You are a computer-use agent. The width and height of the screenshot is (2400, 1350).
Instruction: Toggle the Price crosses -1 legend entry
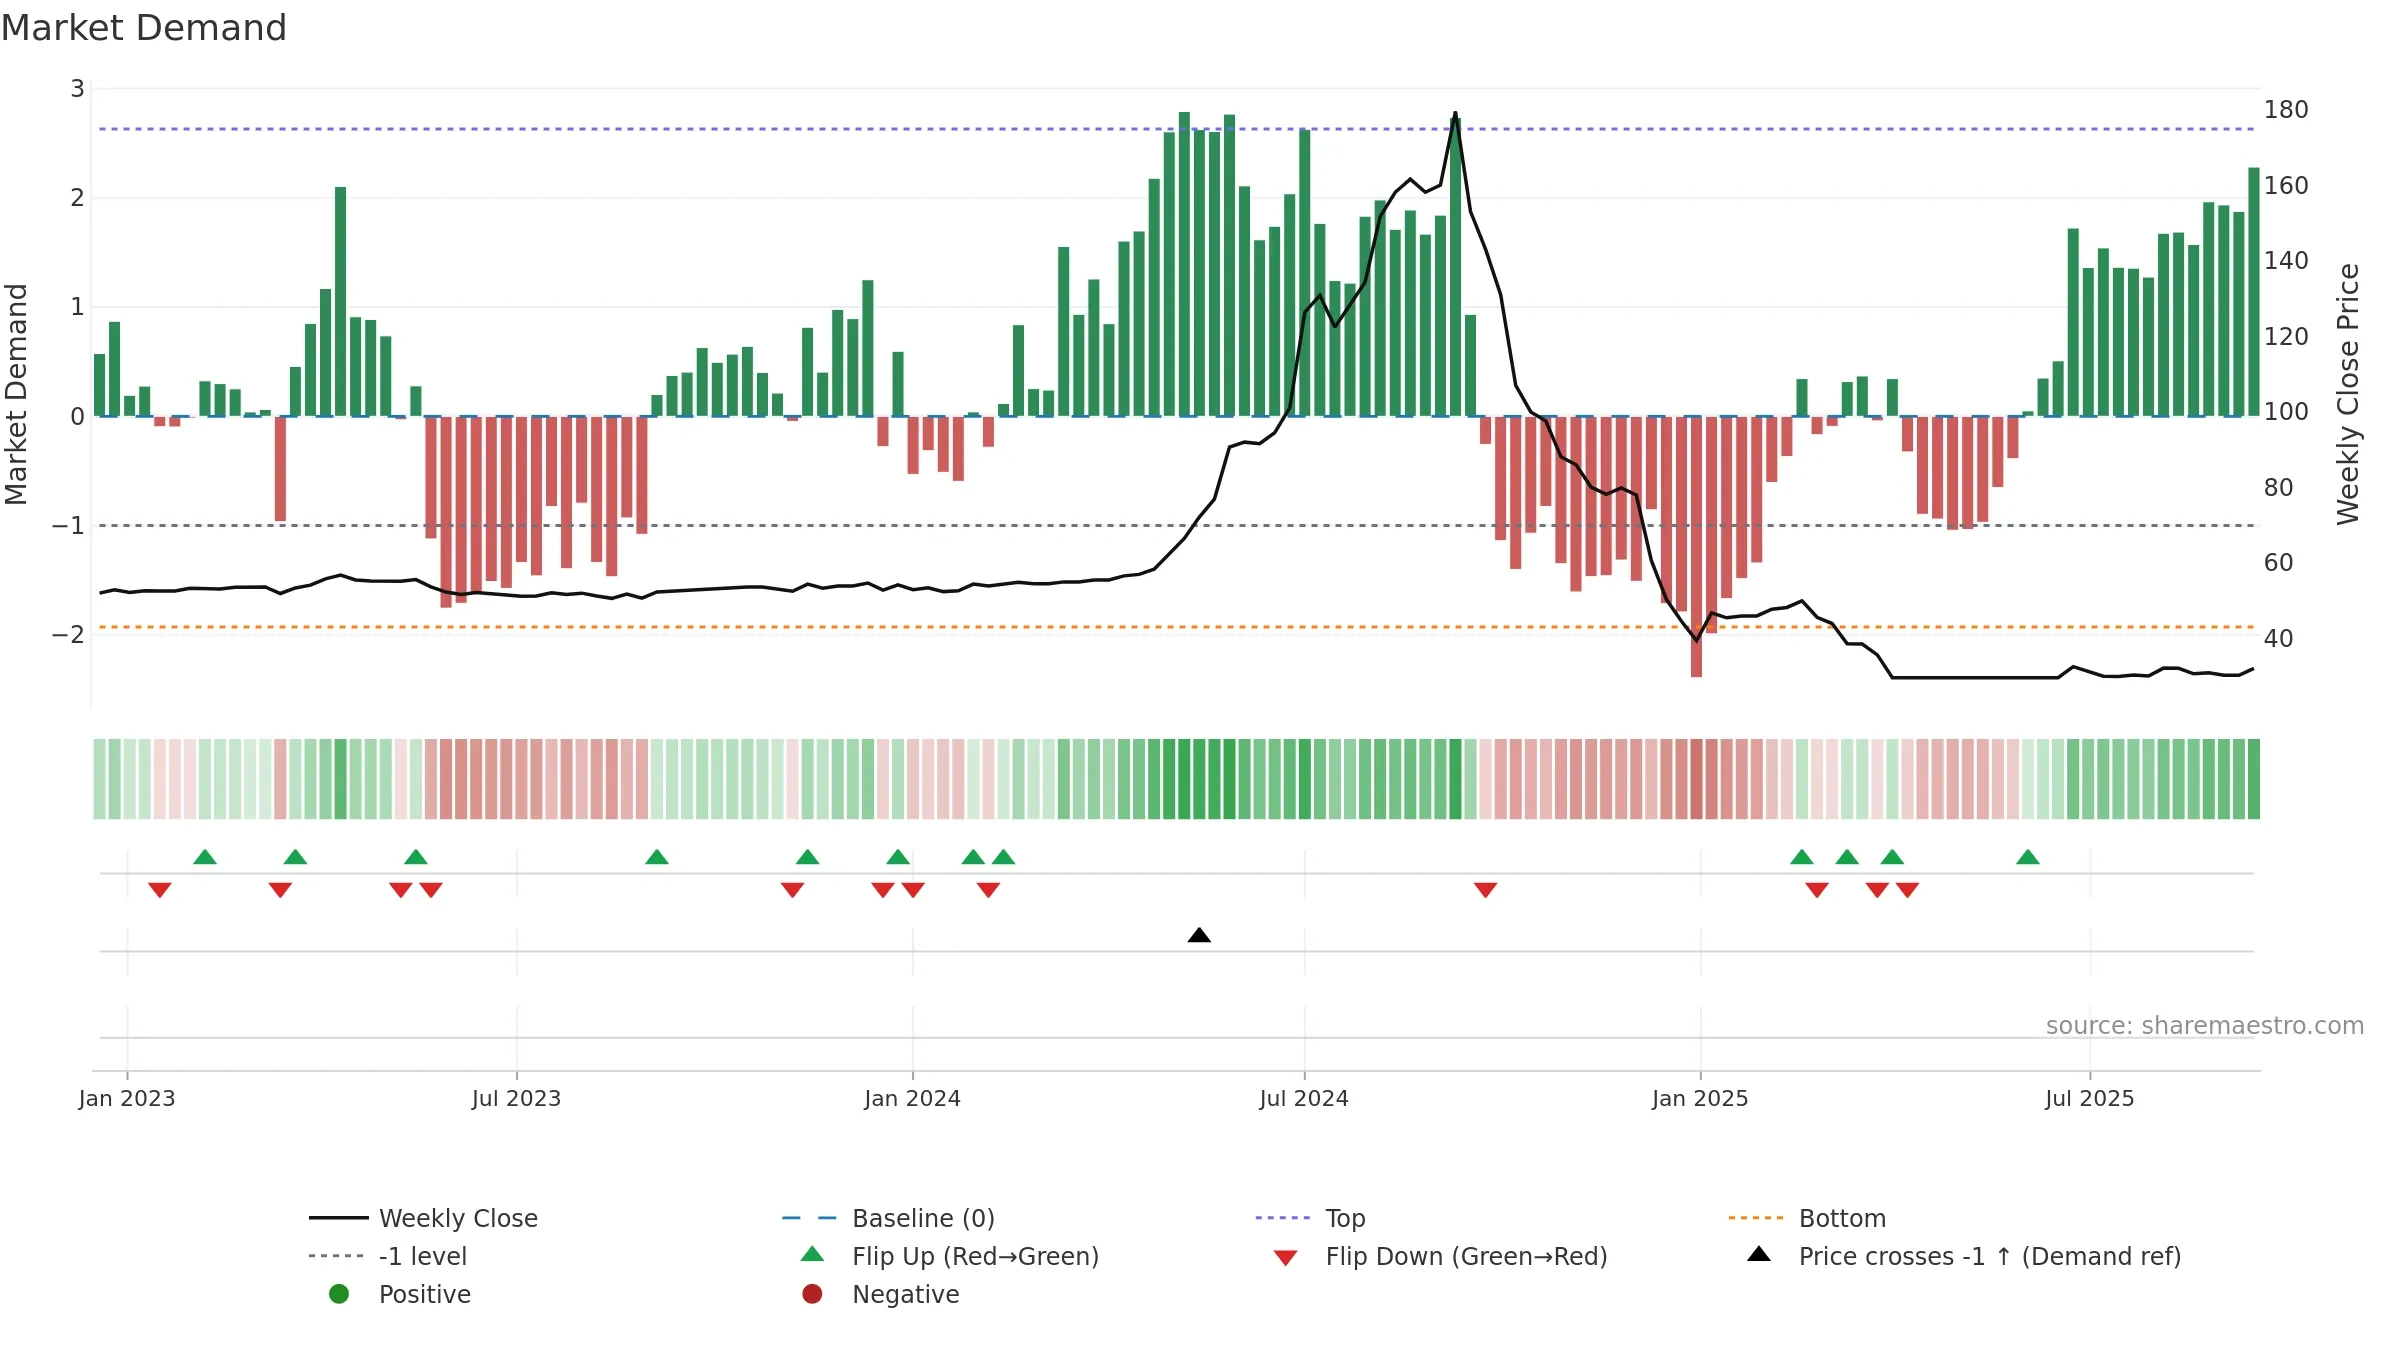pyautogui.click(x=1964, y=1256)
